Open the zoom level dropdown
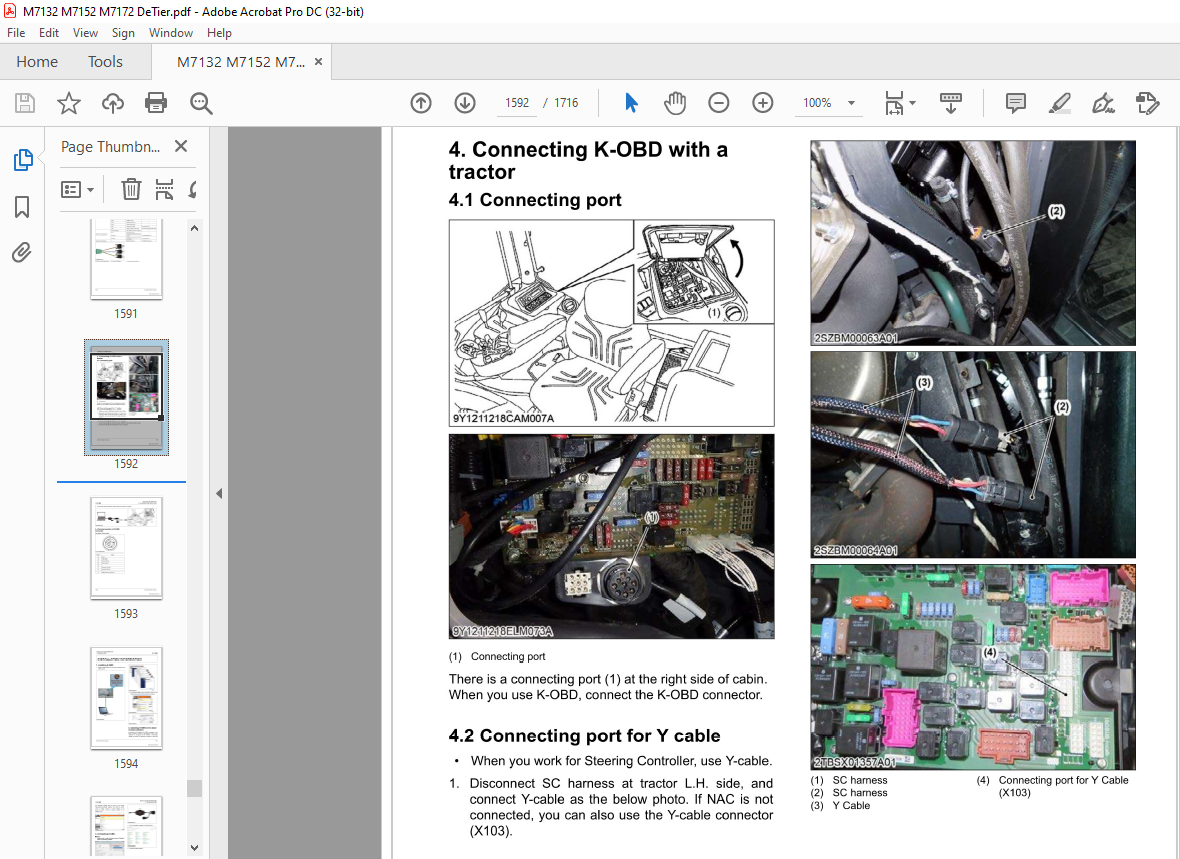The image size is (1180, 859). coord(851,103)
